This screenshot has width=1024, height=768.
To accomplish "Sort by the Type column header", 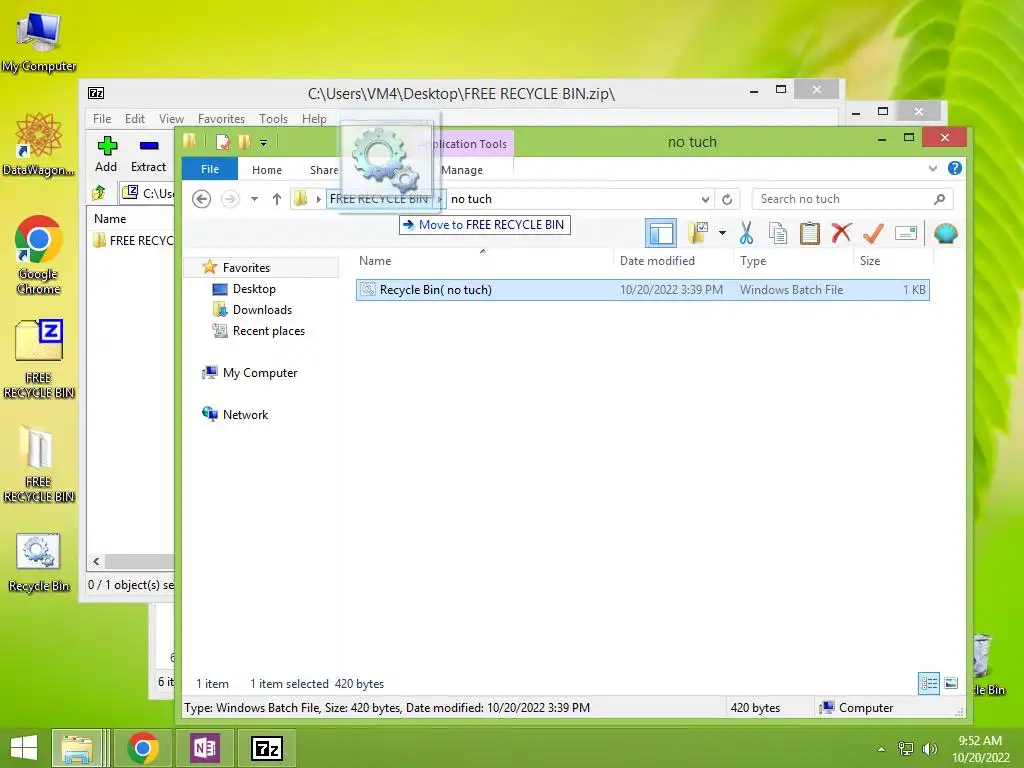I will coord(753,261).
